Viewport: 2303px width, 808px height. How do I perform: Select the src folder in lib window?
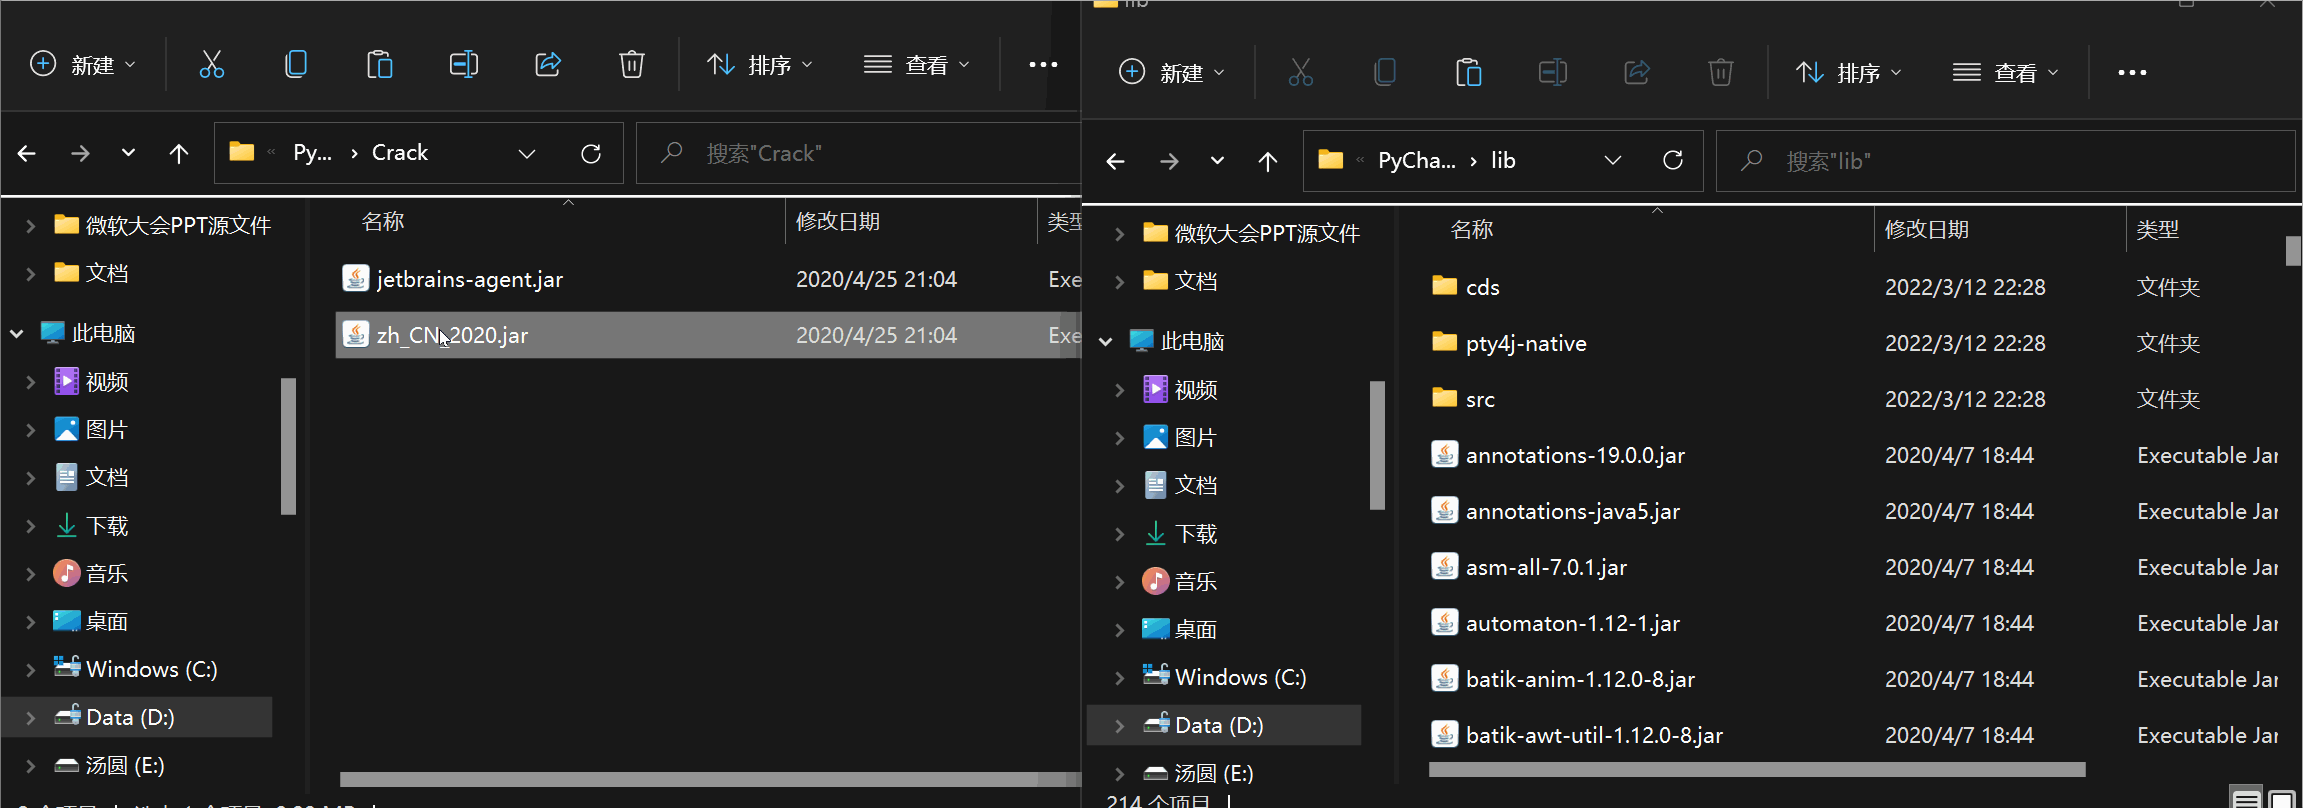pos(1464,399)
